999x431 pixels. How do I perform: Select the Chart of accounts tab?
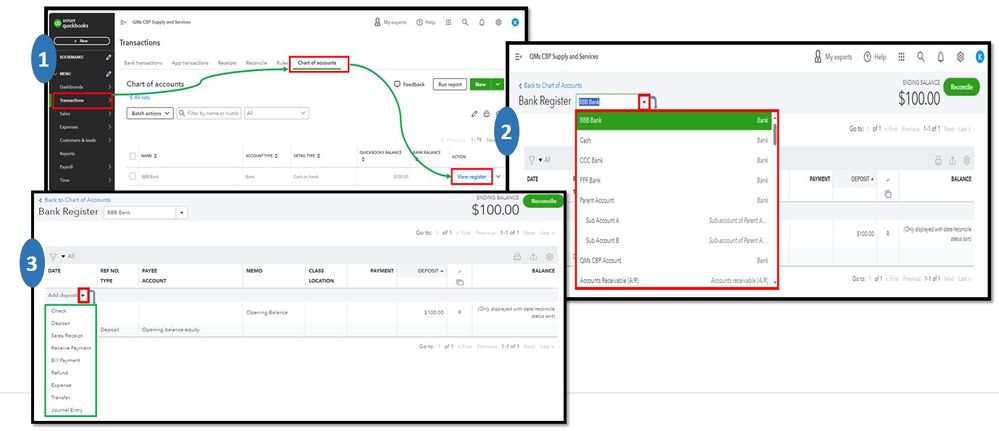317,63
